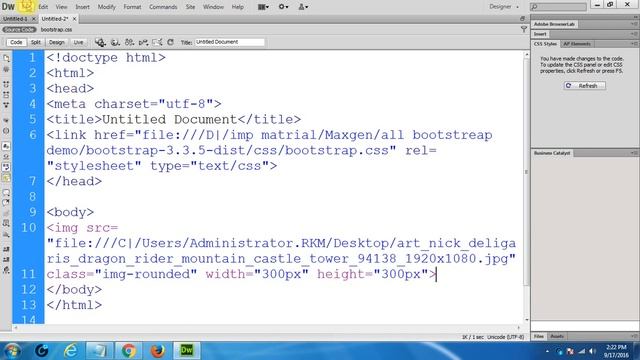Open the Files panel tab

539,336
